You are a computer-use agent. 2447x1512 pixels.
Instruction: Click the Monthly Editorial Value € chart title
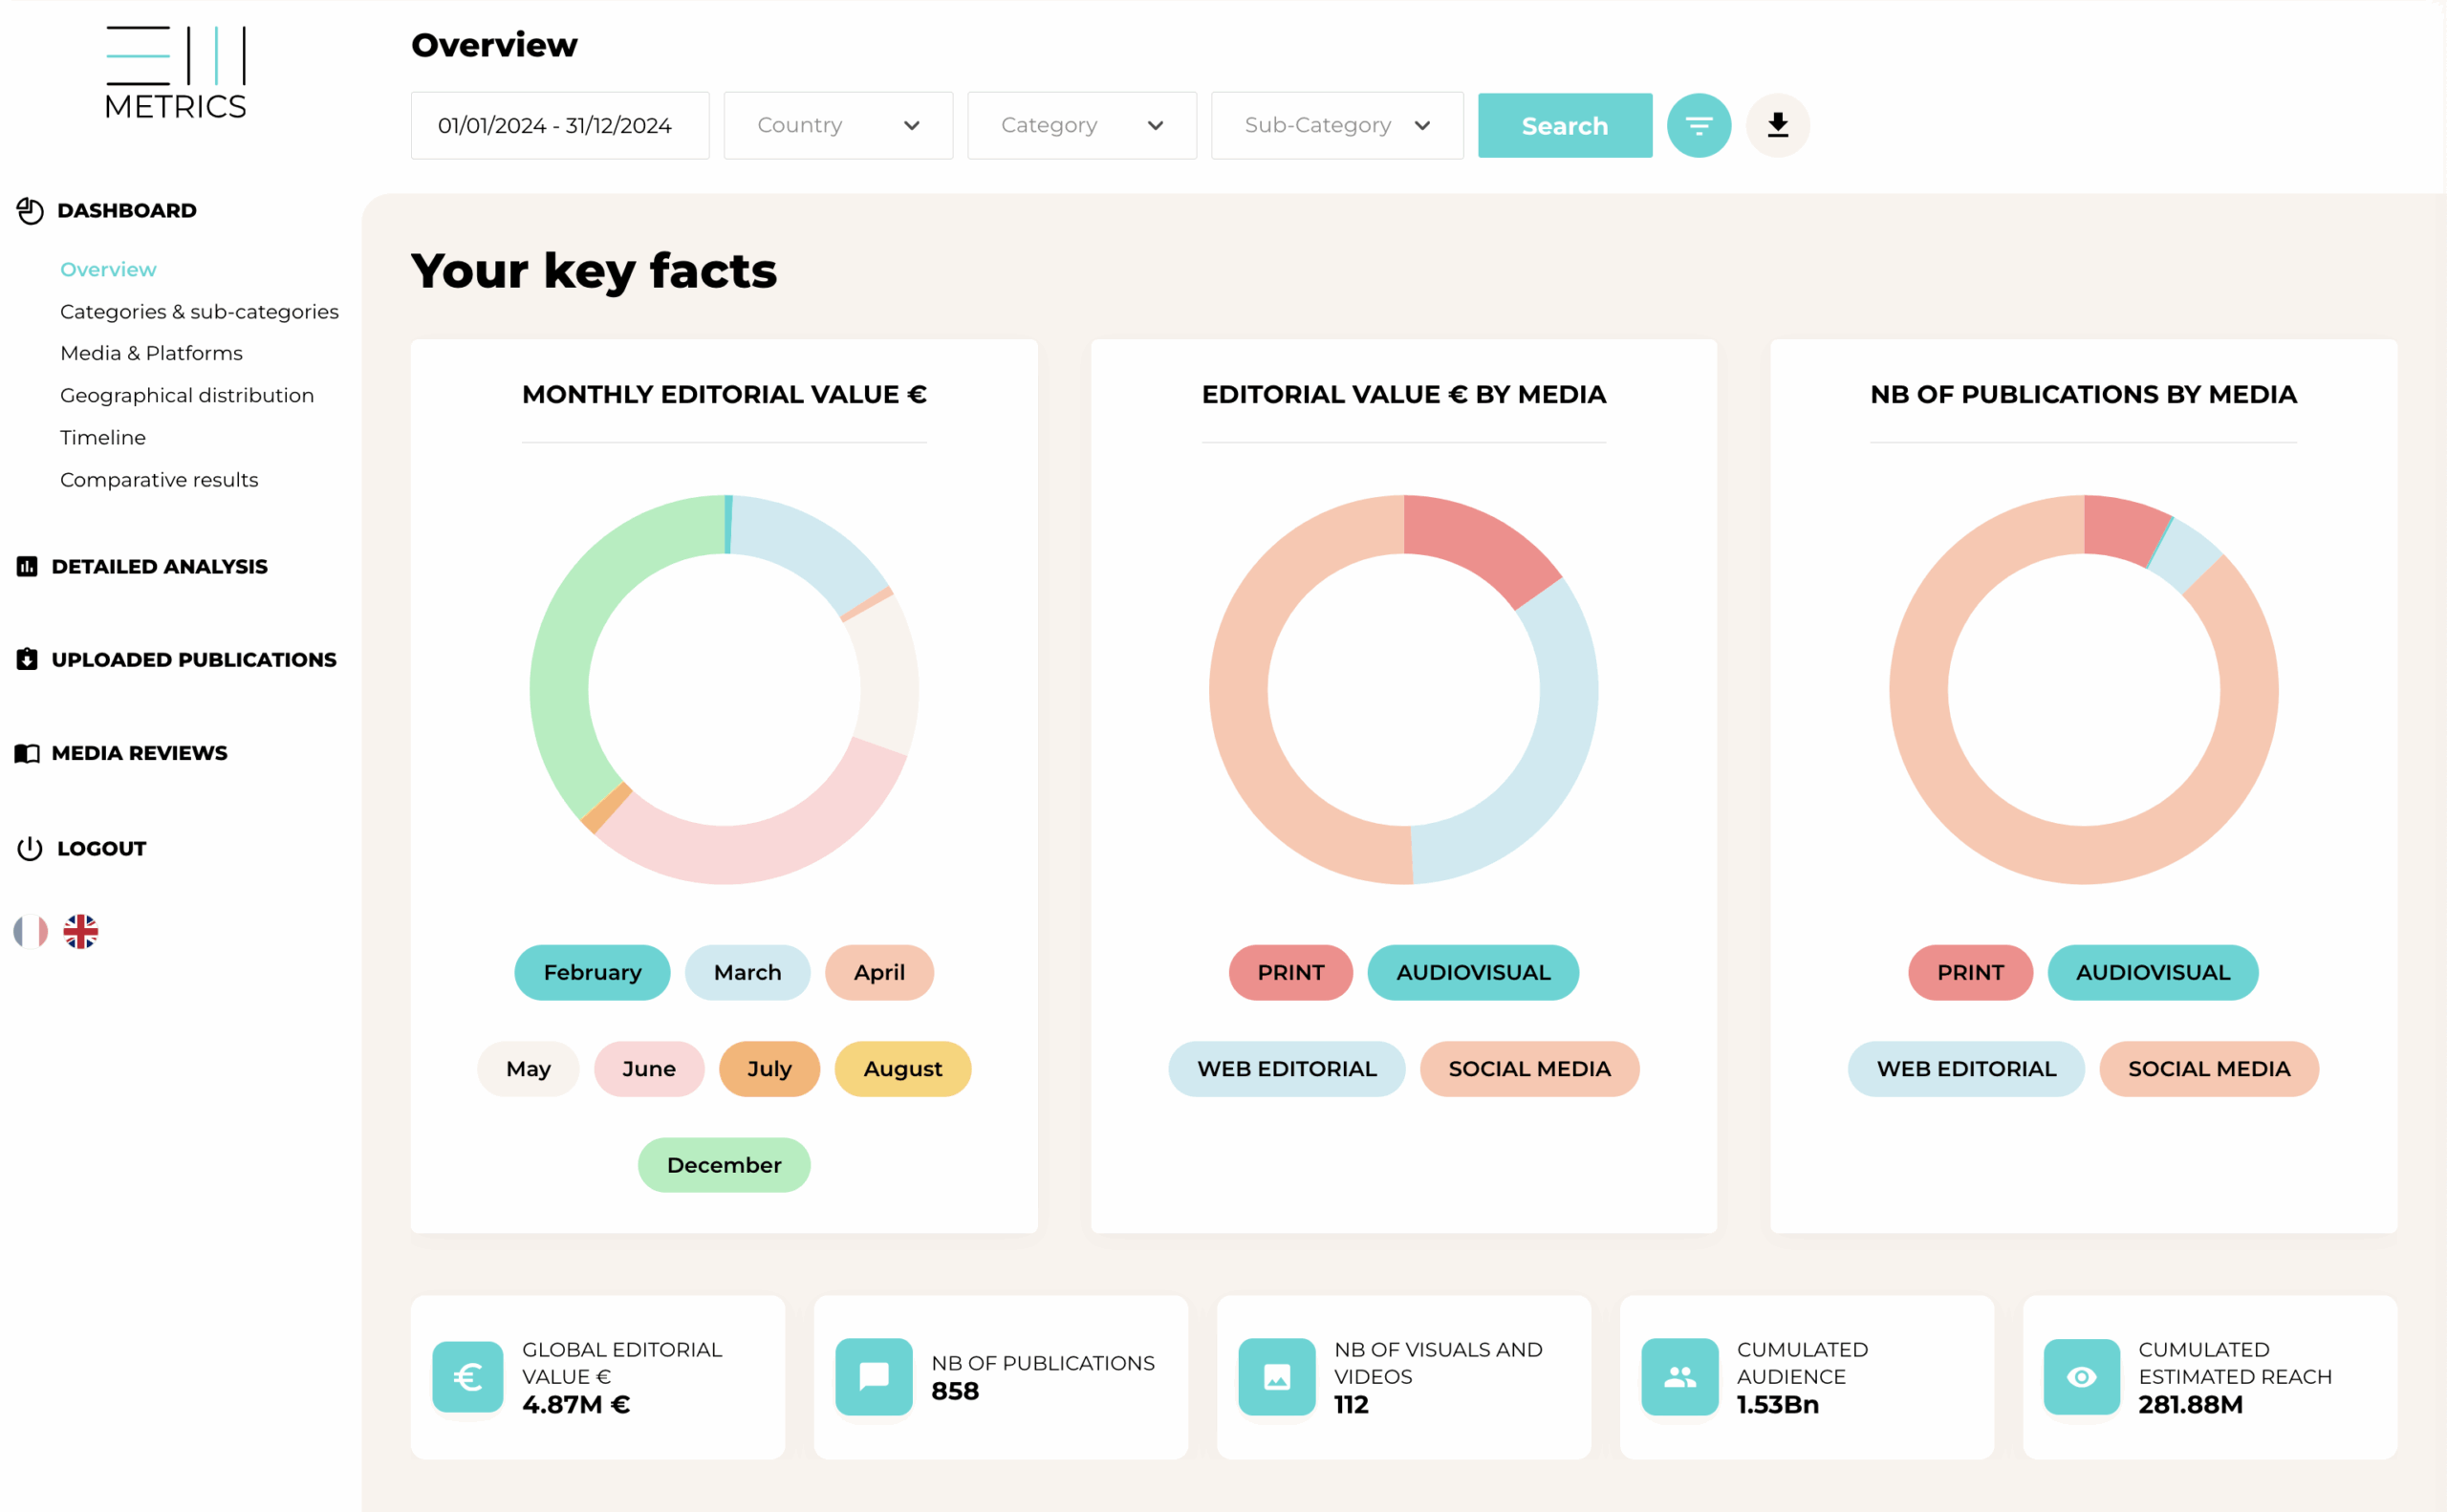click(x=724, y=395)
